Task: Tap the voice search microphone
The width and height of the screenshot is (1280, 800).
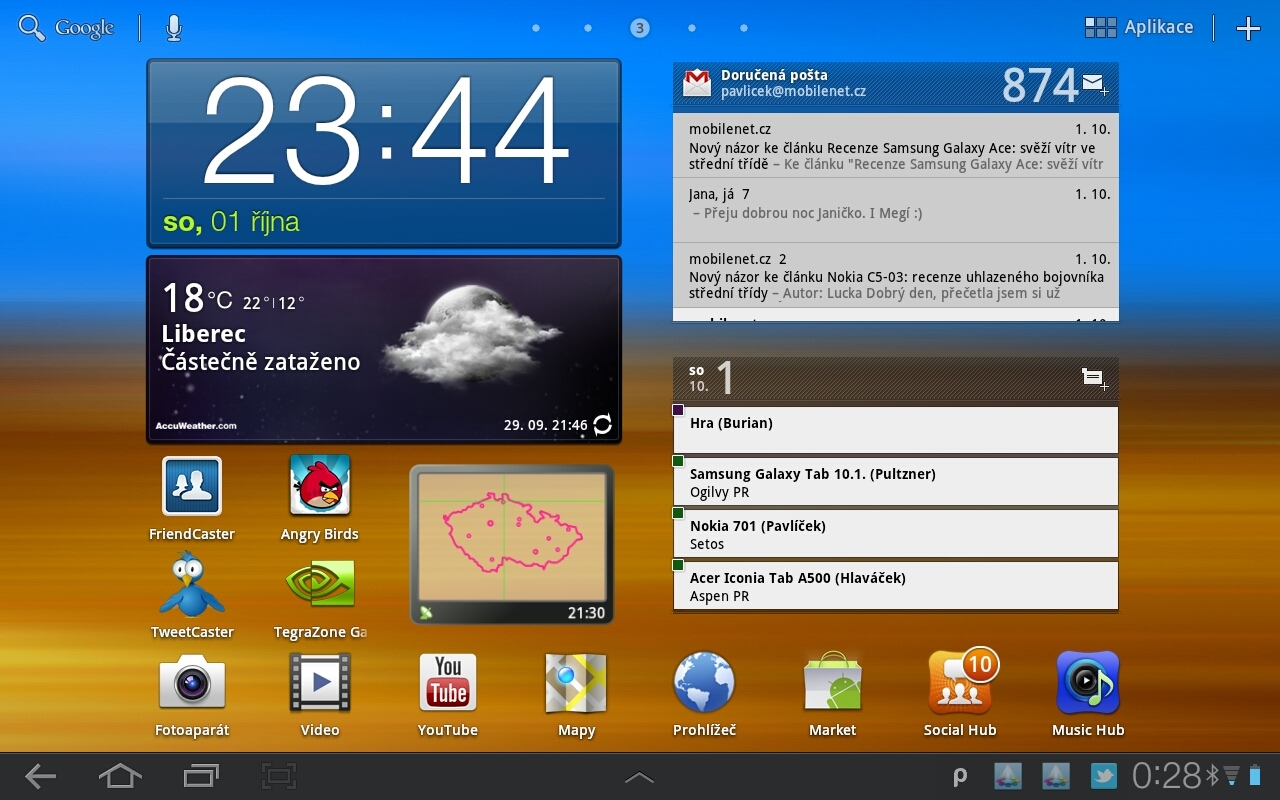Action: click(172, 26)
